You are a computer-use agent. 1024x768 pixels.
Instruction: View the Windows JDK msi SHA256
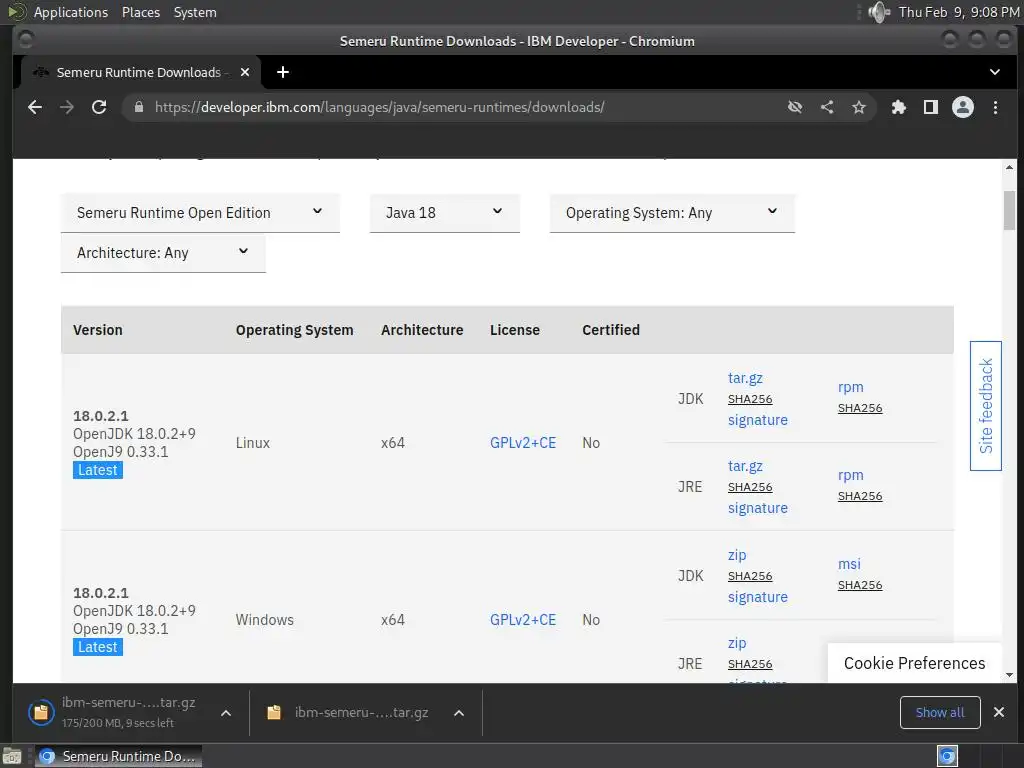point(859,585)
